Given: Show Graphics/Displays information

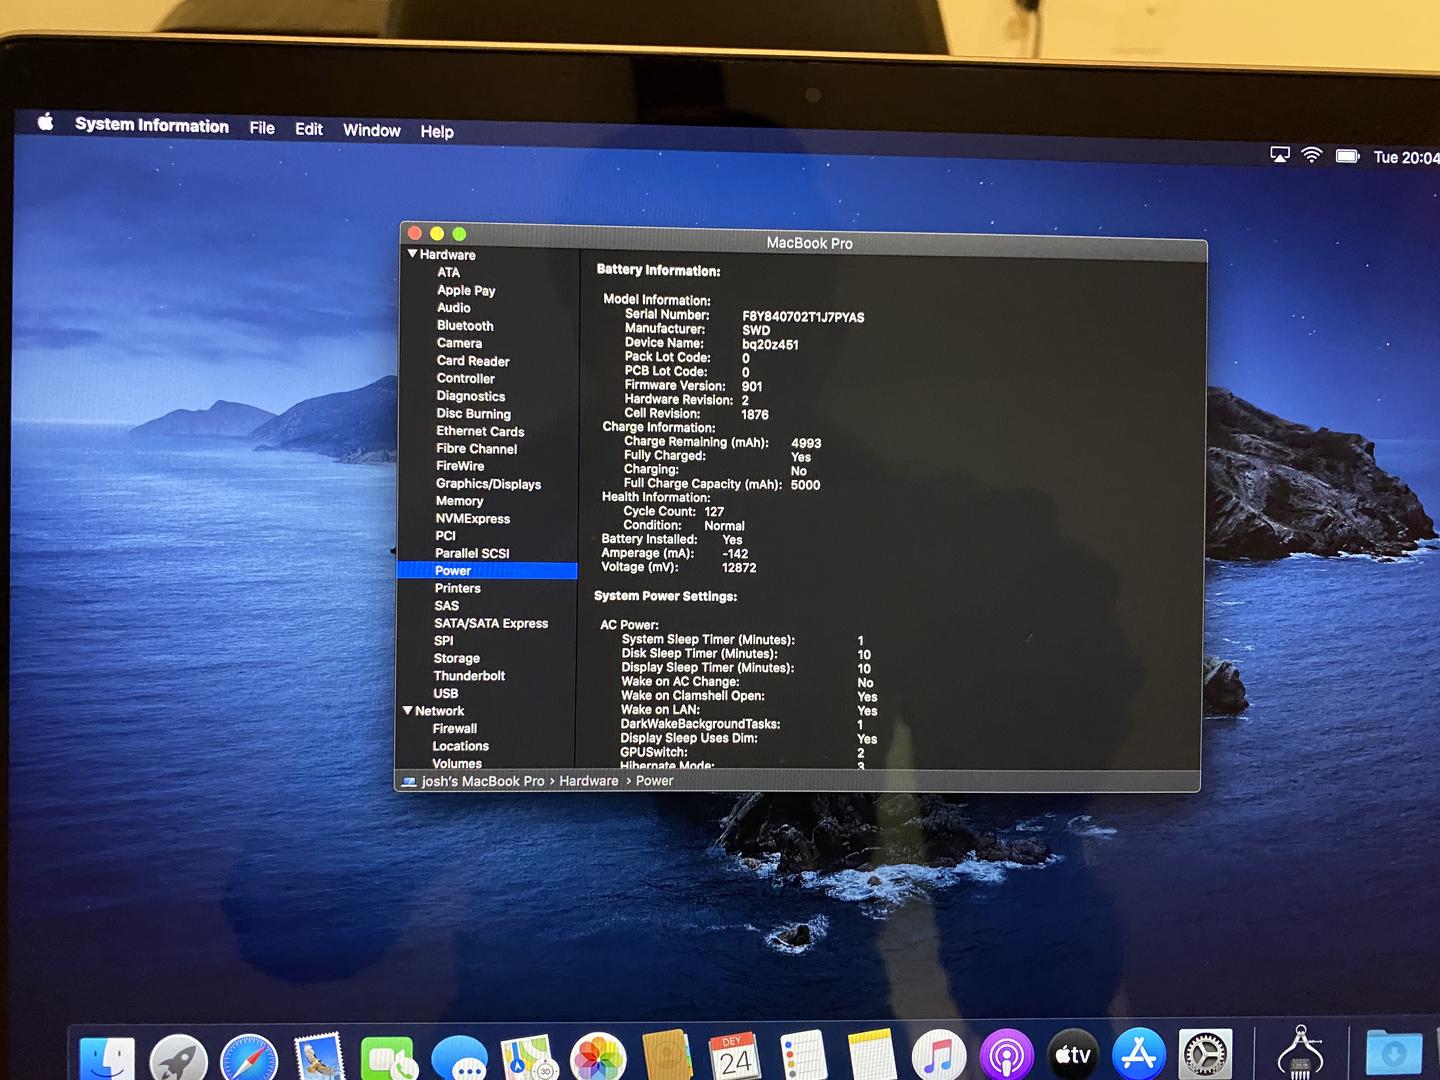Looking at the screenshot, I should [x=488, y=484].
